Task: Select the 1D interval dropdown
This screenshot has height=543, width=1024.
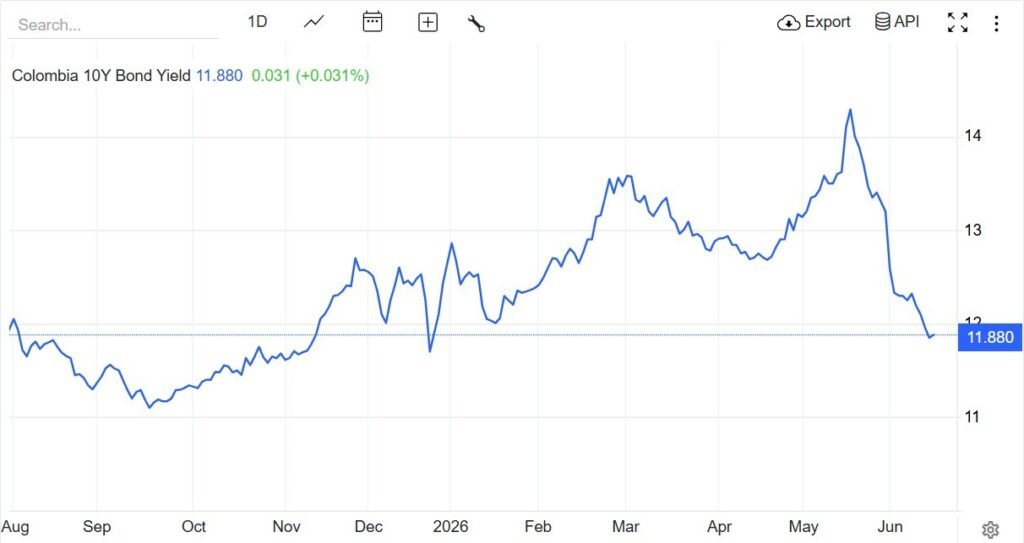Action: [257, 22]
